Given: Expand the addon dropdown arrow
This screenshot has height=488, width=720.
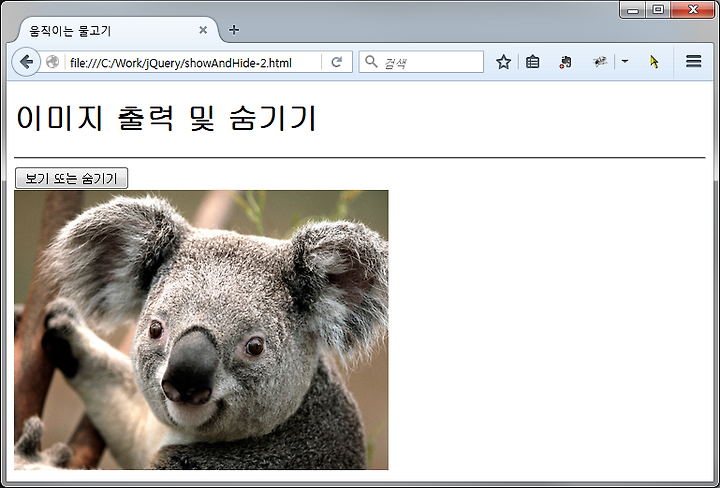Looking at the screenshot, I should click(x=624, y=61).
